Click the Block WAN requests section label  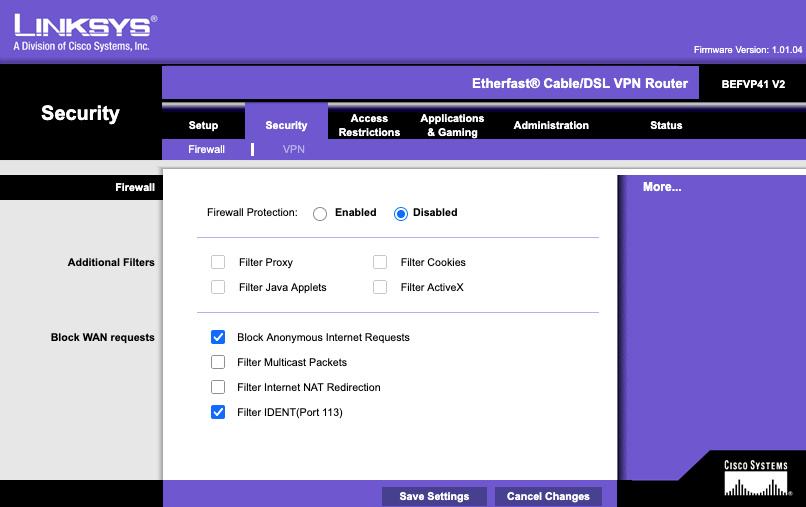[x=102, y=337]
